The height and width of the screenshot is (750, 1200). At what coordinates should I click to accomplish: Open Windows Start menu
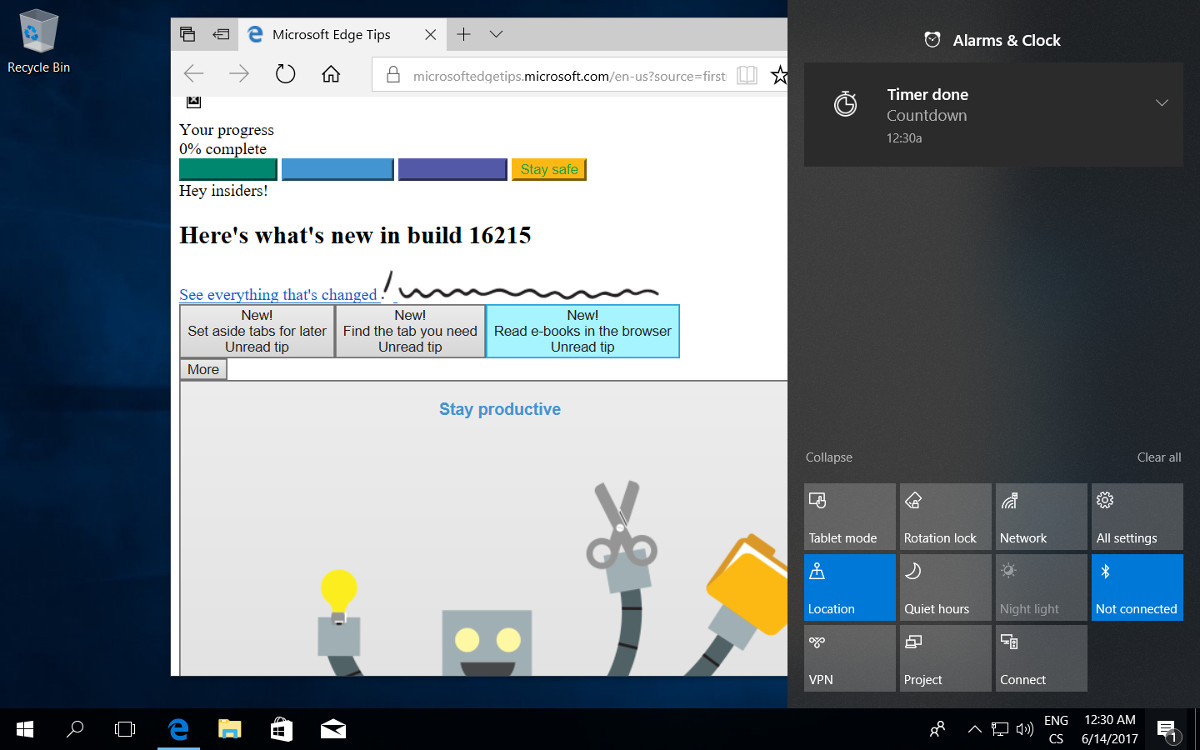tap(24, 730)
